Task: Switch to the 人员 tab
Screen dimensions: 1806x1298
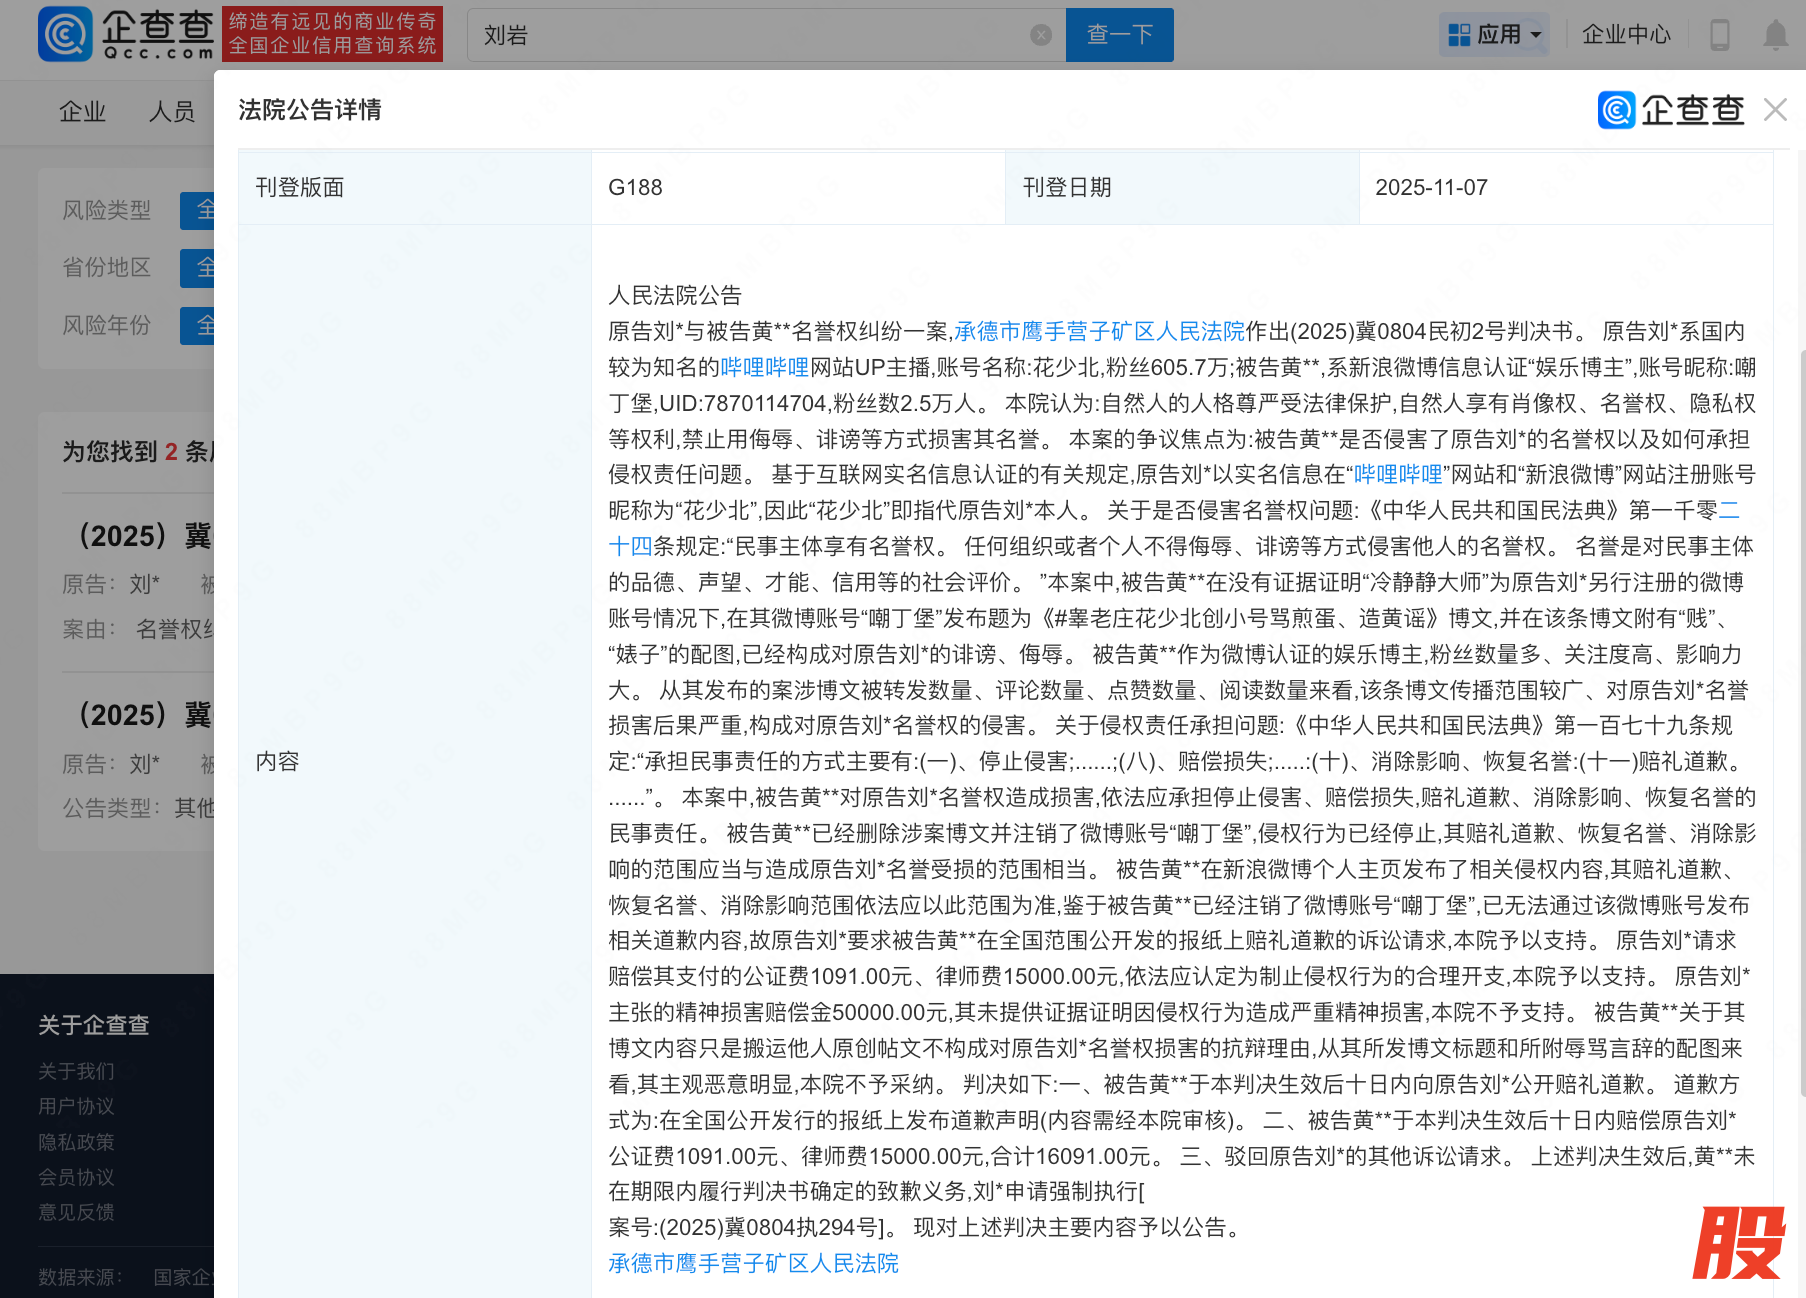Action: (x=172, y=112)
